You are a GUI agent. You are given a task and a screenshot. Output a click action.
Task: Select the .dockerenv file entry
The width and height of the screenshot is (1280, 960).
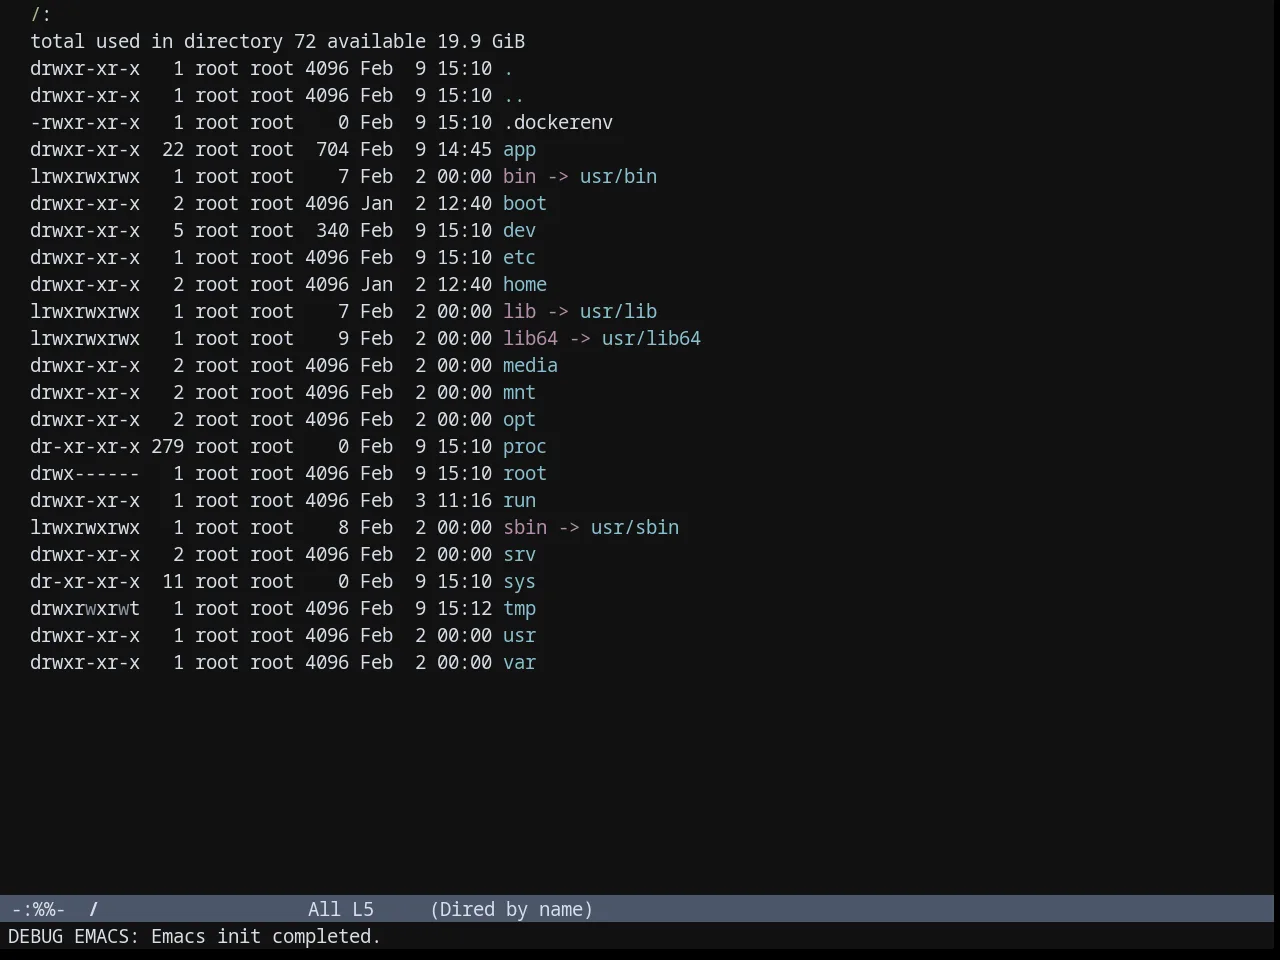coord(558,123)
